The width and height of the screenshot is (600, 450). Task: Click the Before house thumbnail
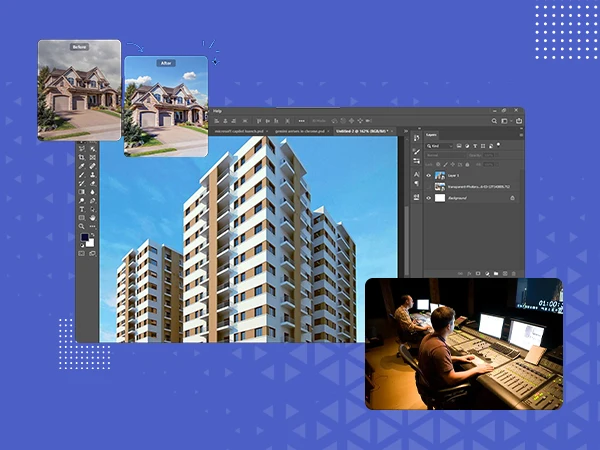tap(79, 90)
